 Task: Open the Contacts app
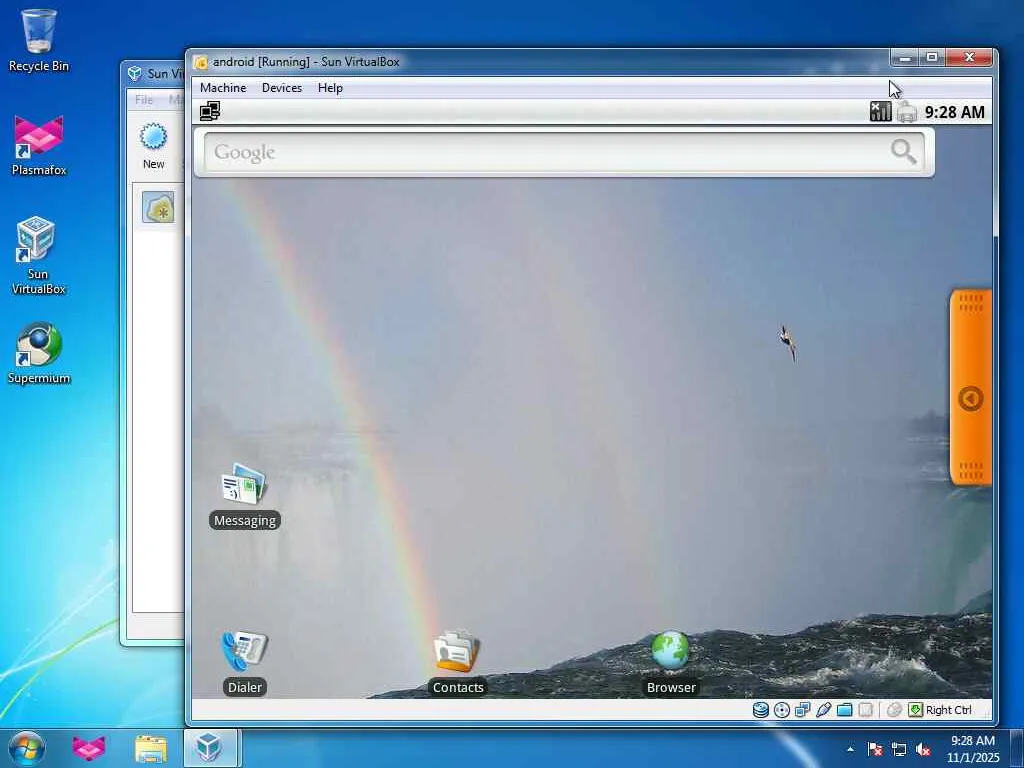[x=457, y=663]
